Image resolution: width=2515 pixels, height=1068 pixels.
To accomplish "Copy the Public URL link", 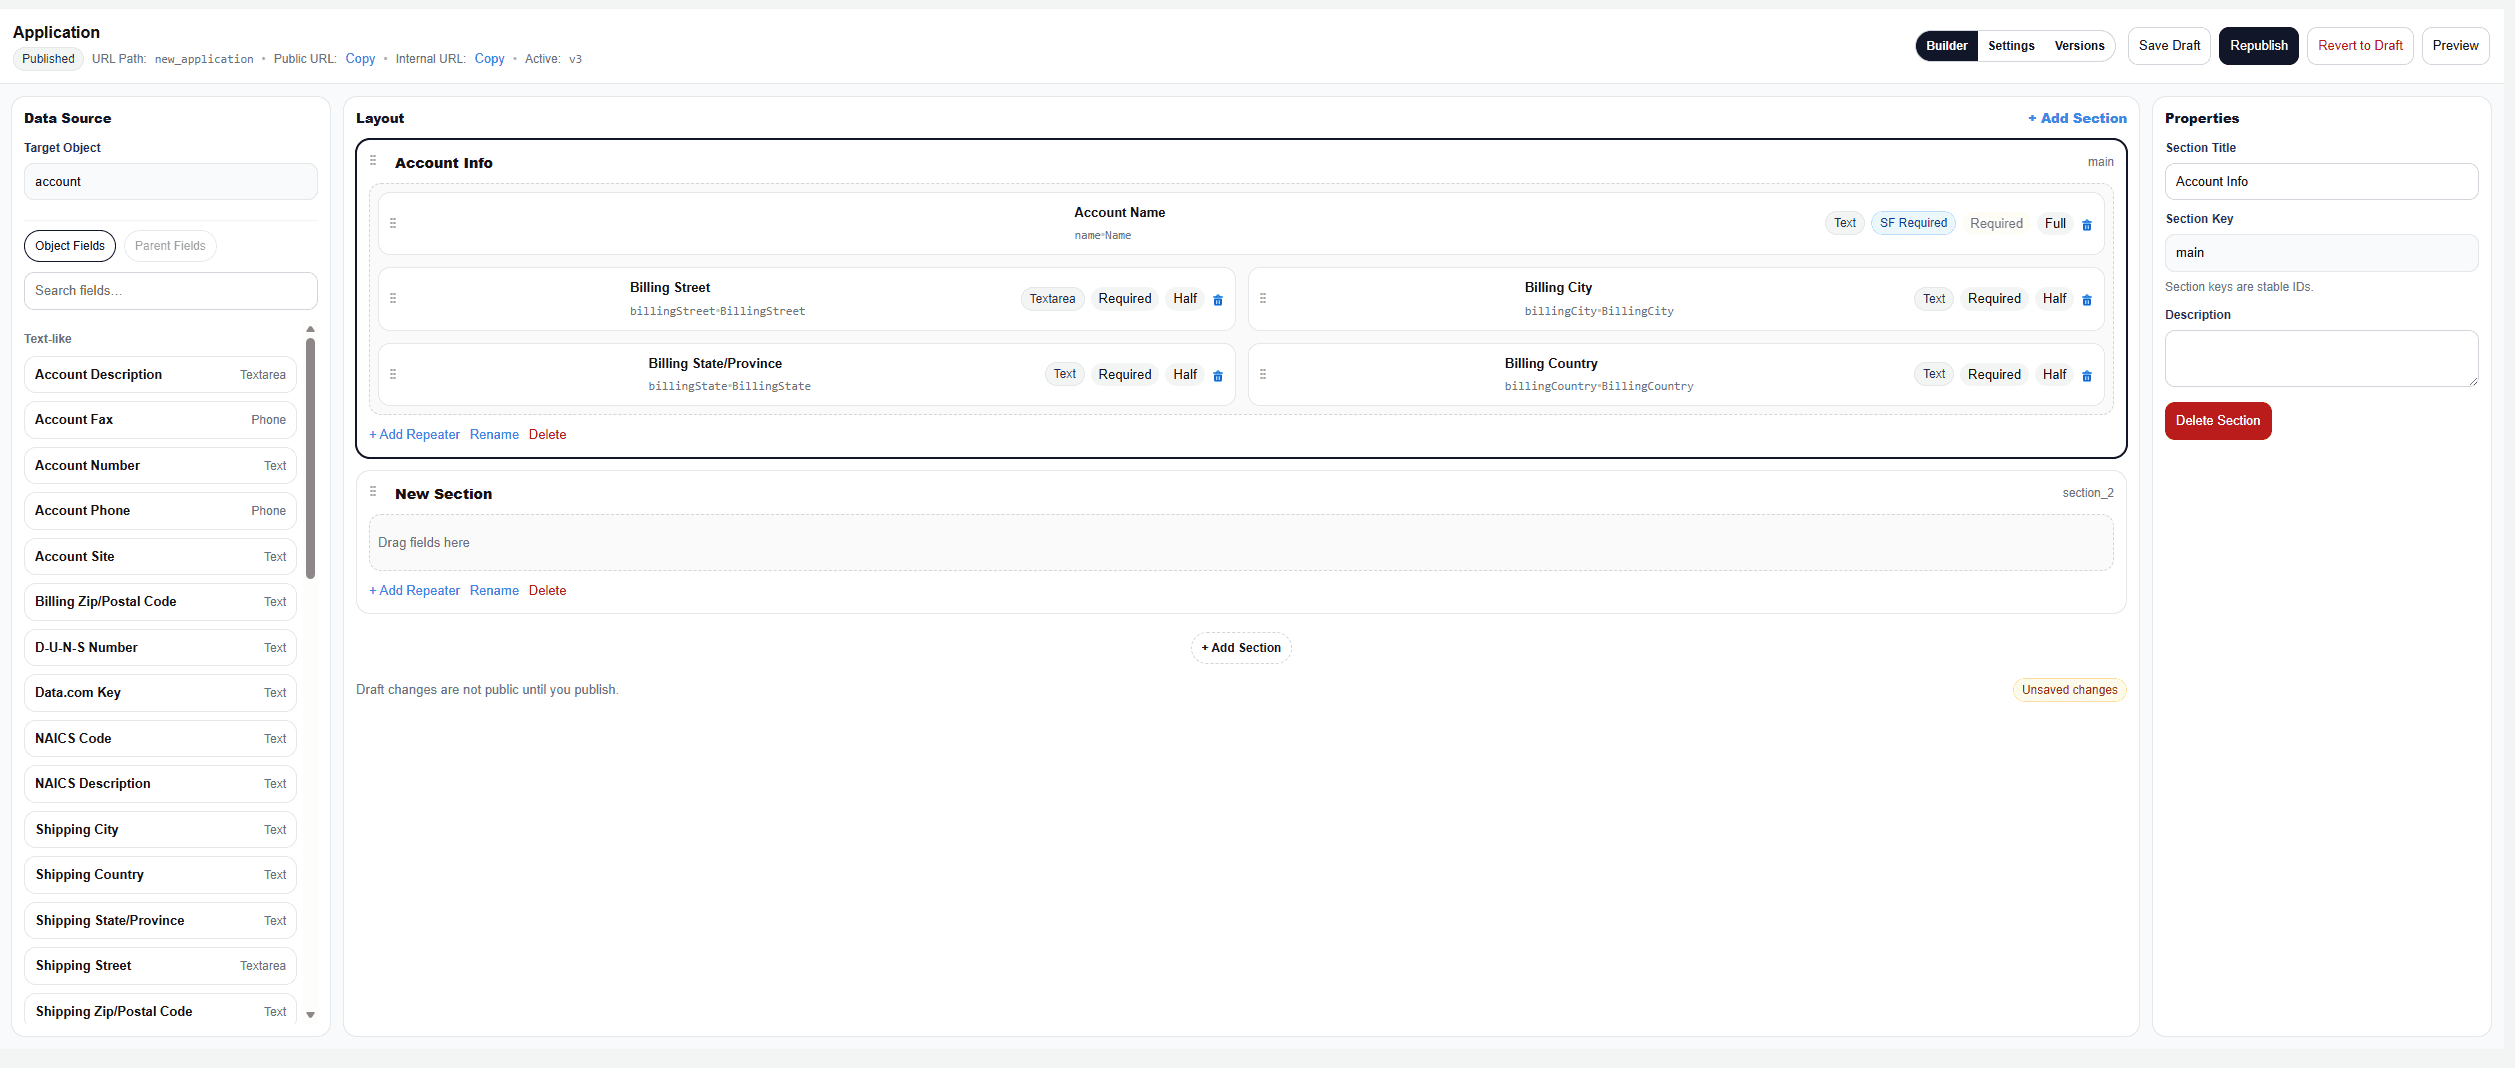I will pos(360,59).
